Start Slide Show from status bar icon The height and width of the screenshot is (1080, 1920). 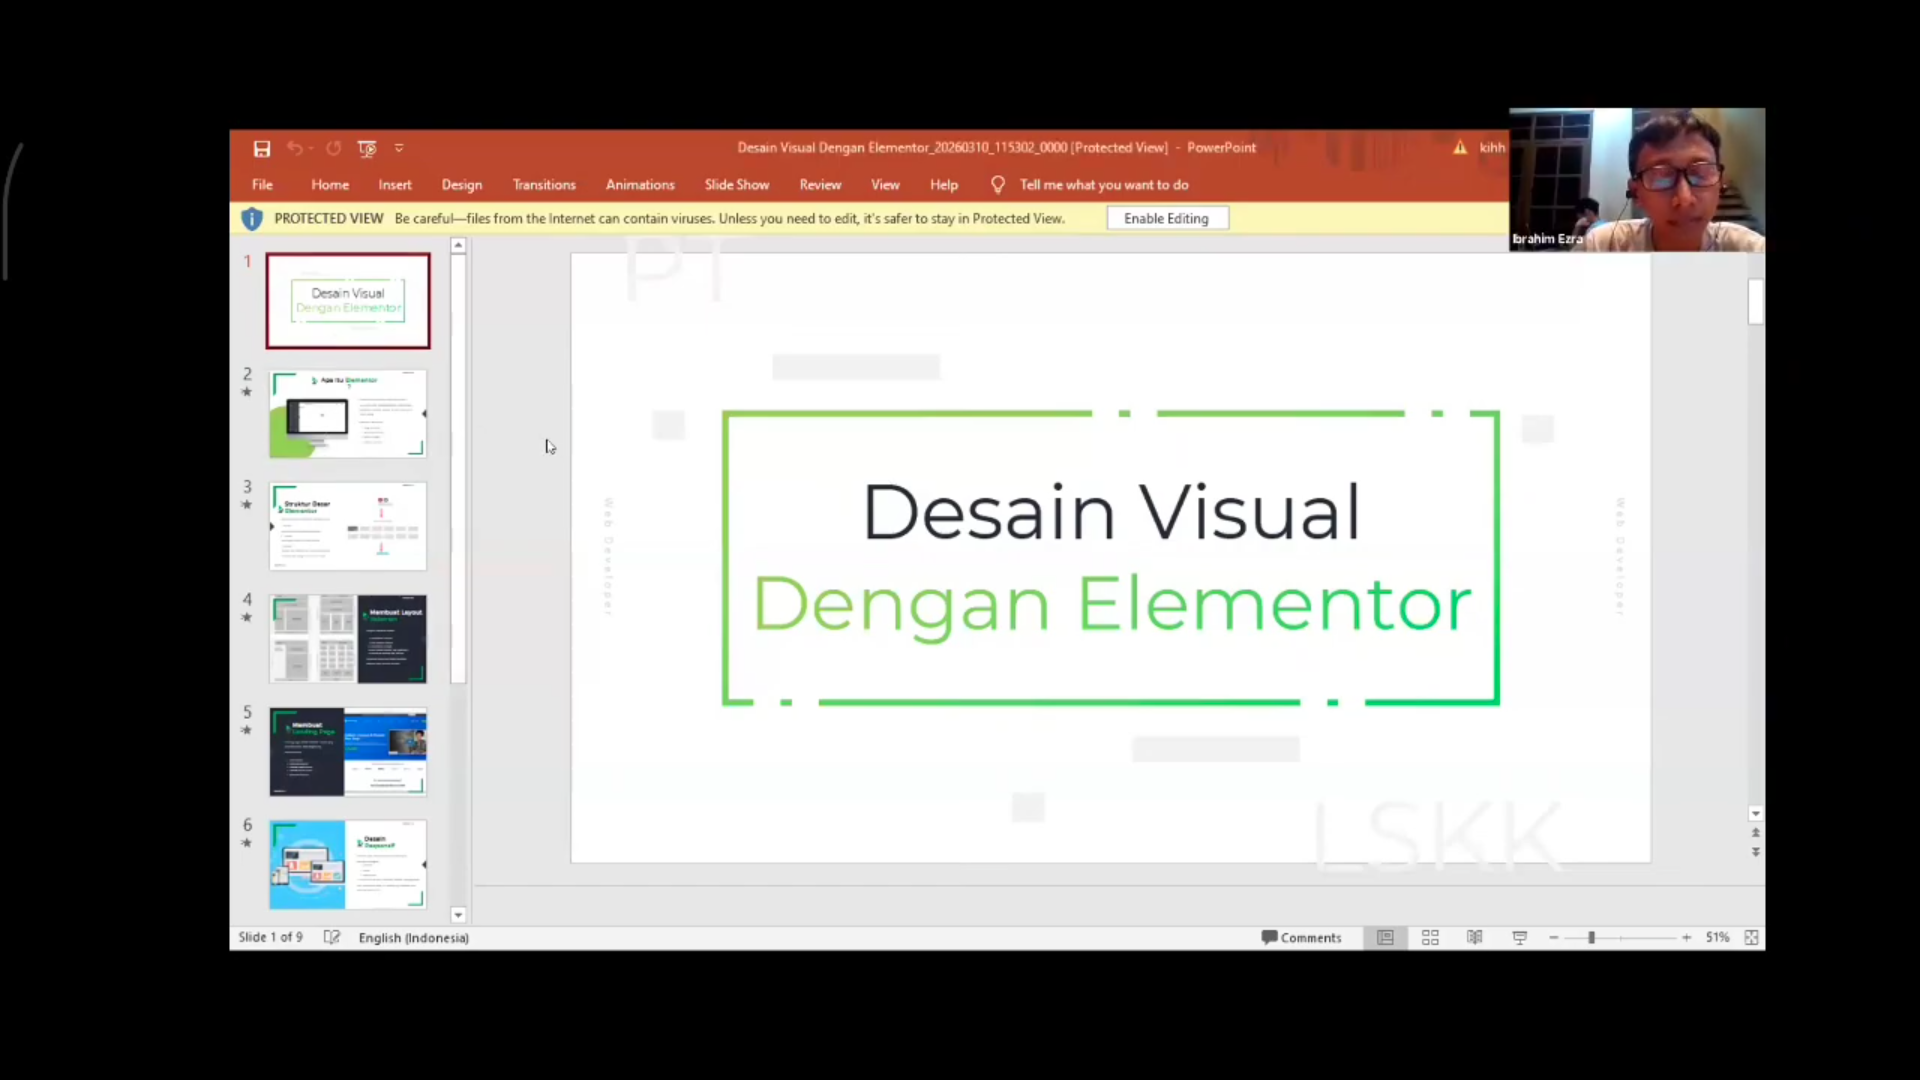1519,937
